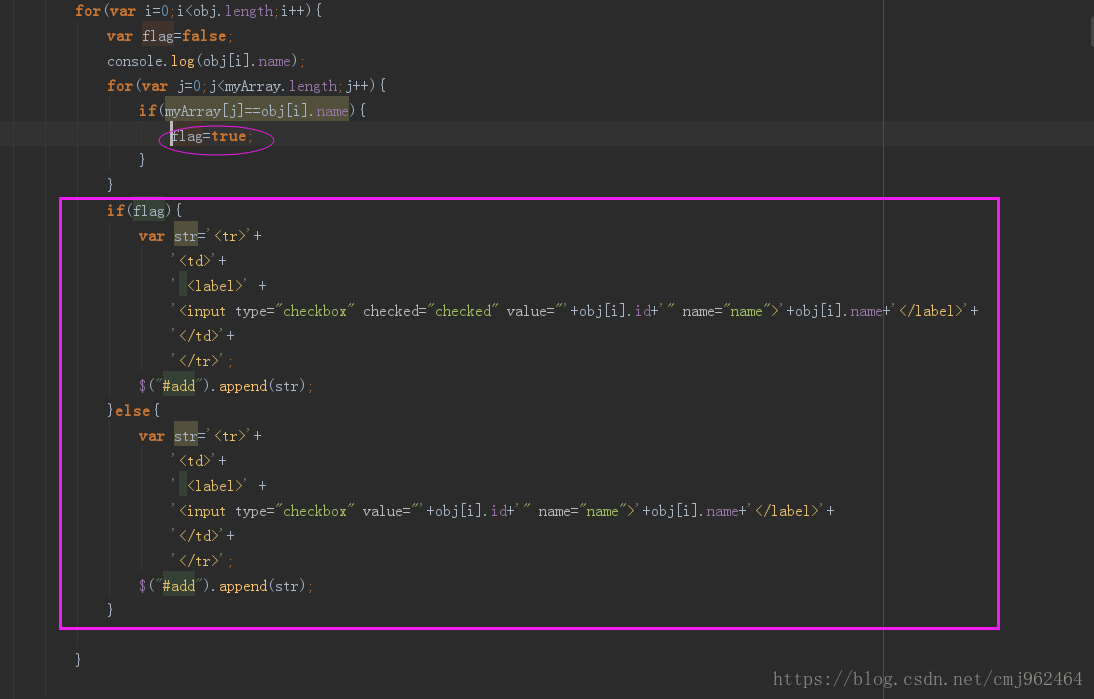The height and width of the screenshot is (699, 1094).
Task: Click 'myArray.length' in the inner for loop
Action: tap(280, 87)
